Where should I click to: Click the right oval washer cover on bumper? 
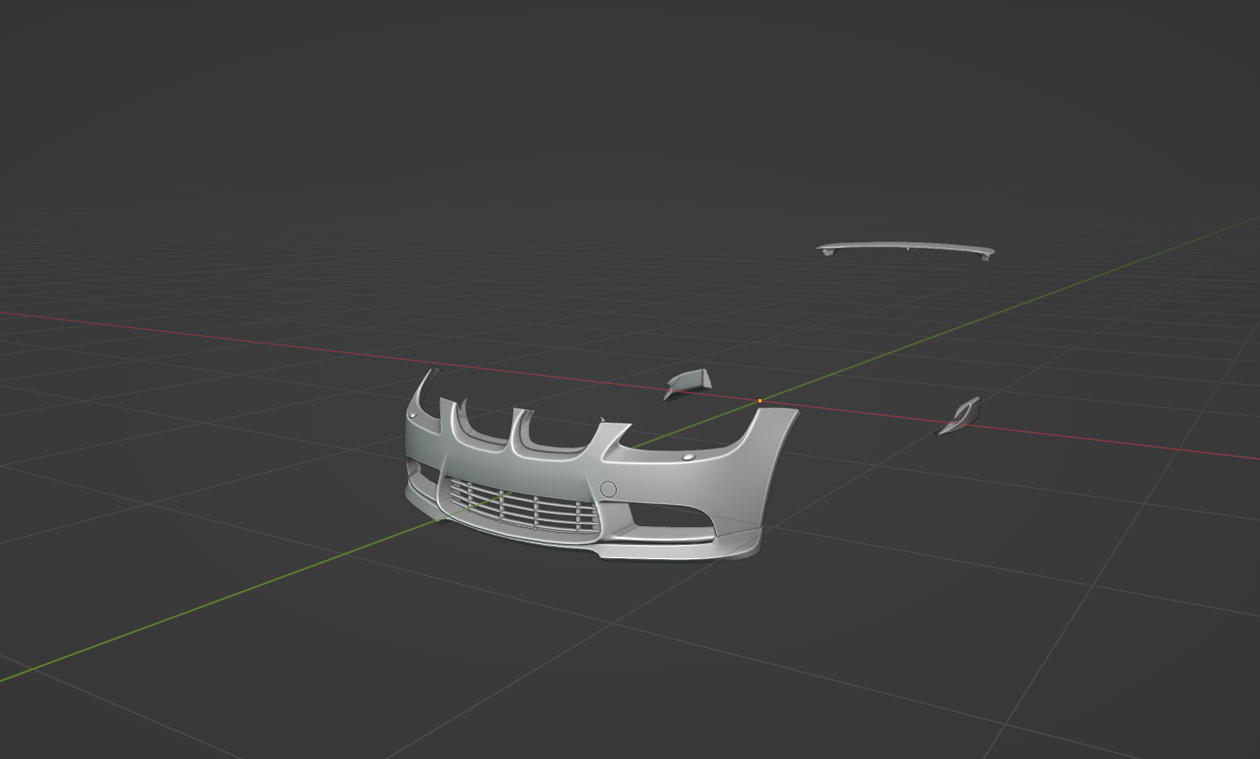click(688, 456)
